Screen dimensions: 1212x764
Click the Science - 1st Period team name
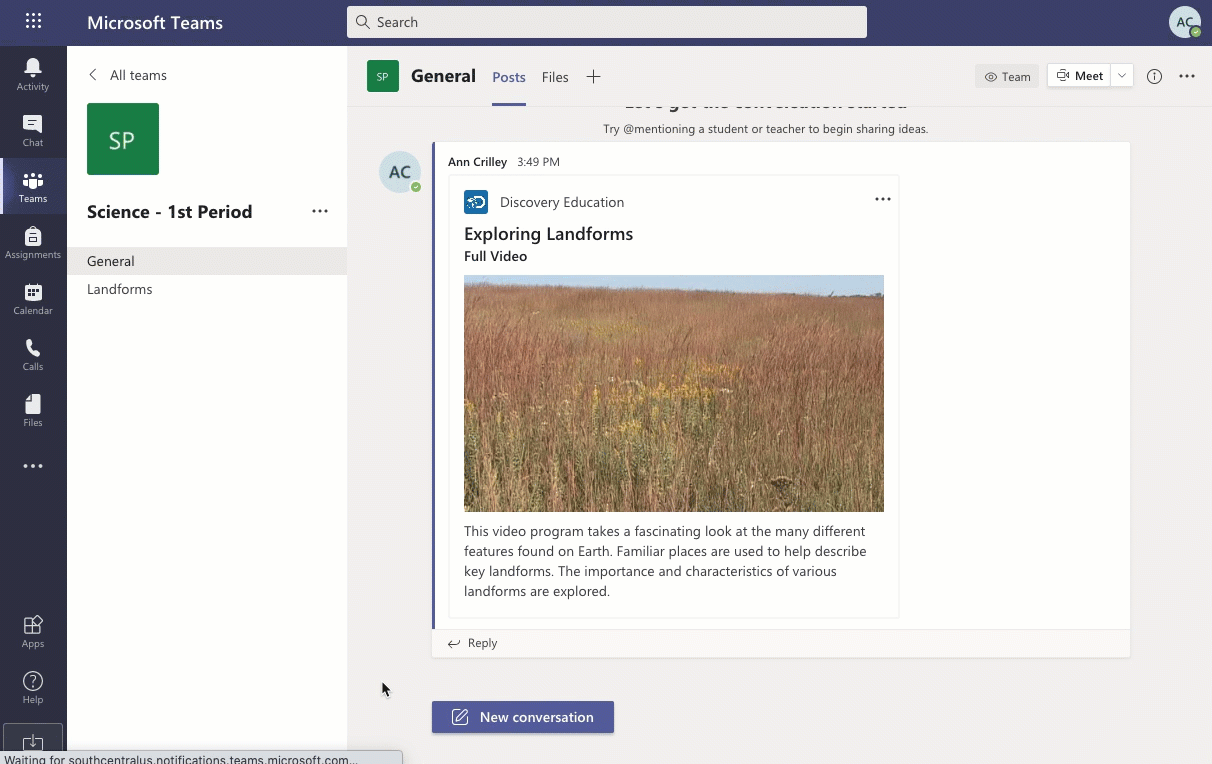point(170,212)
